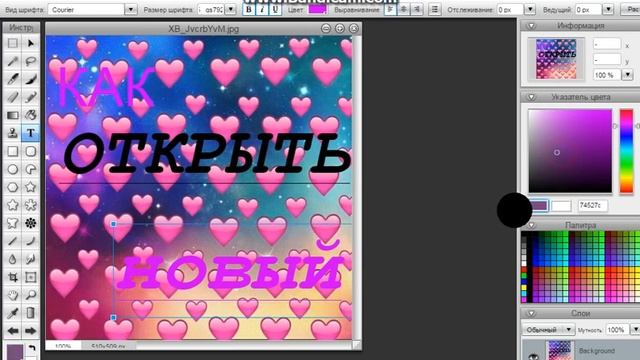Click the rainbow hue slider
This screenshot has height=360, width=640.
[x=627, y=151]
